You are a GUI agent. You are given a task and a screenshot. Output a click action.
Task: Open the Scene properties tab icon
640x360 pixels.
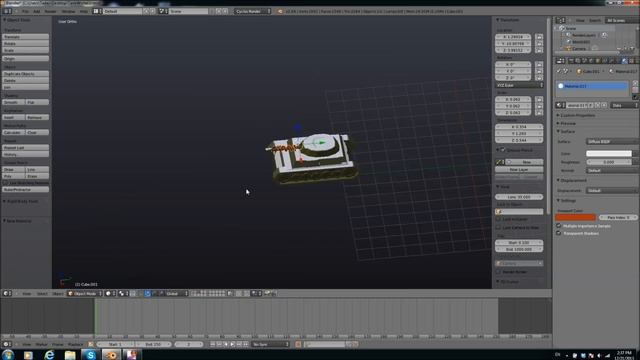(x=584, y=61)
